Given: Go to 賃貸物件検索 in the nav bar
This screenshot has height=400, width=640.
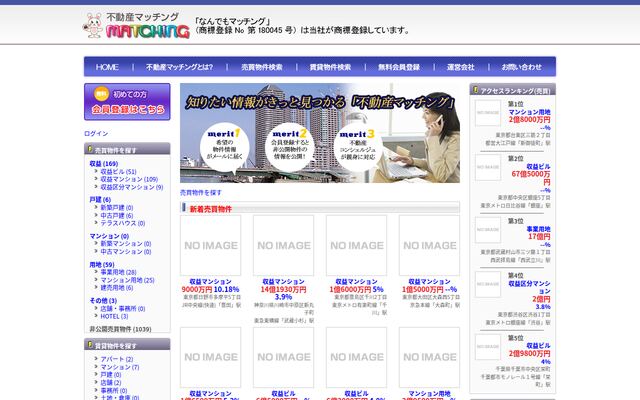Looking at the screenshot, I should pos(330,67).
